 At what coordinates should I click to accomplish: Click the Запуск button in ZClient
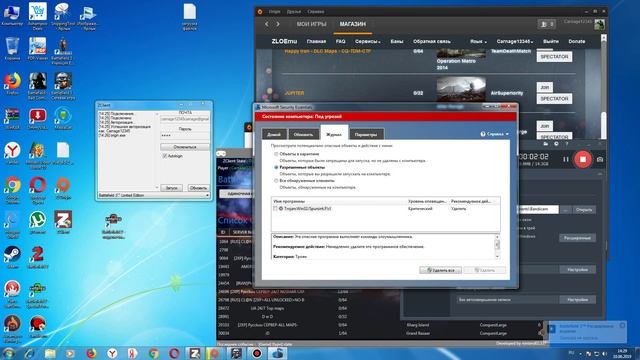(171, 188)
